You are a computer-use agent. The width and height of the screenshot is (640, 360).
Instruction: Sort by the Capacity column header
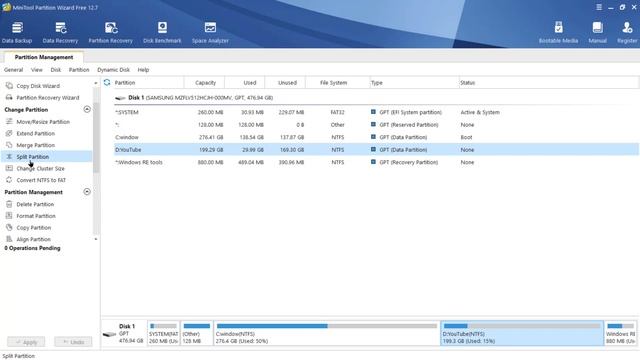205,83
